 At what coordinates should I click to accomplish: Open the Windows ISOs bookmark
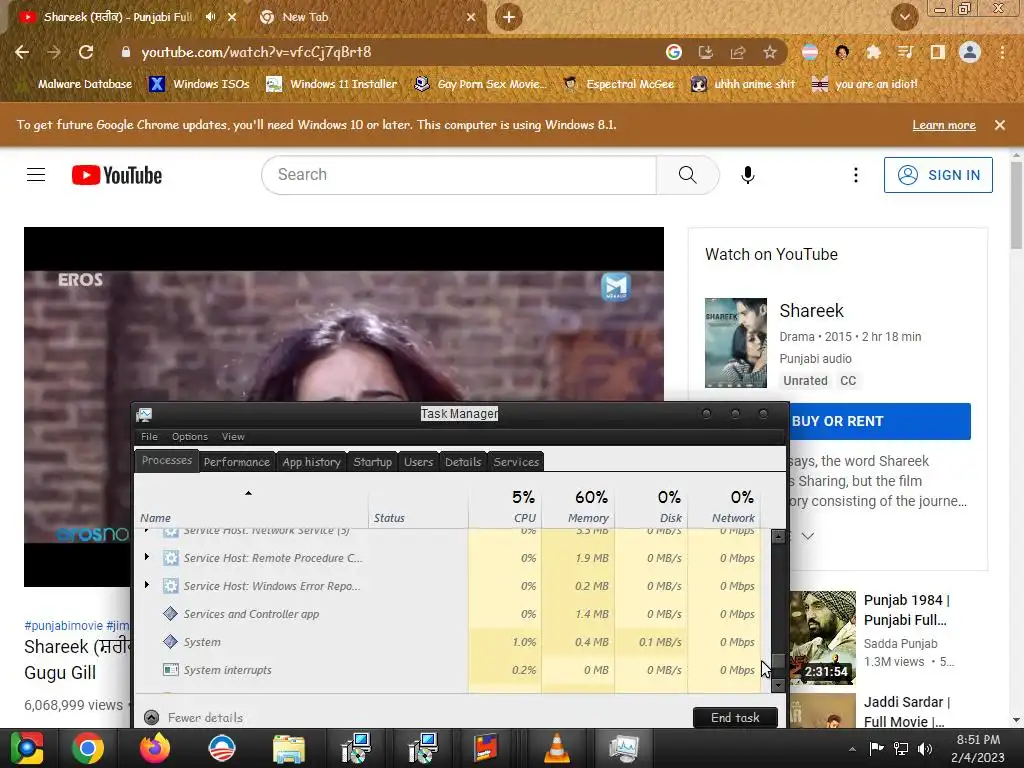[x=199, y=84]
